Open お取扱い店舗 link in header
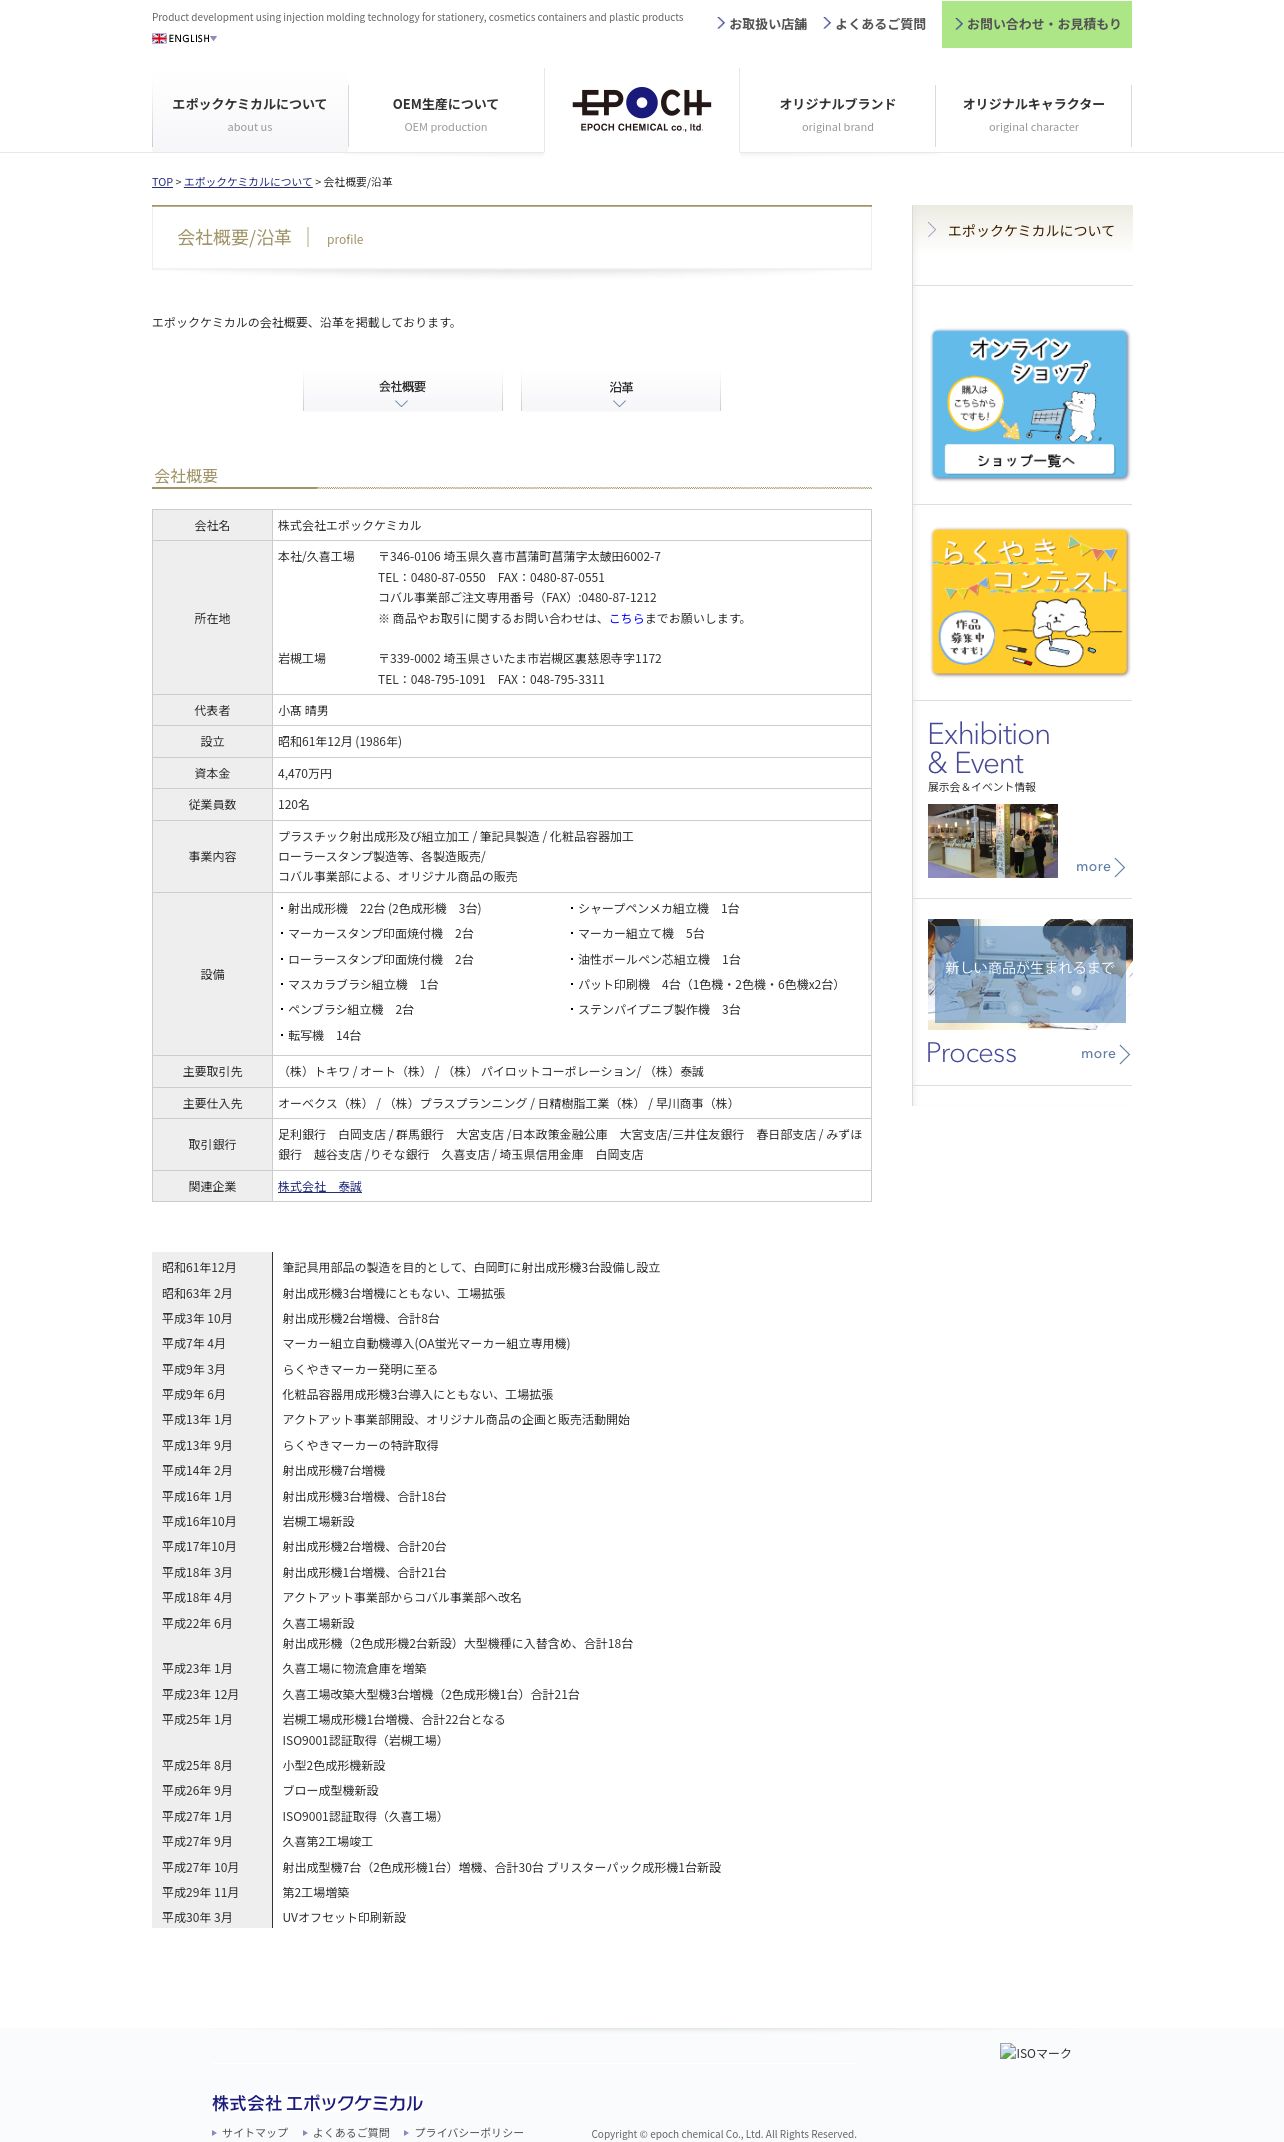 (x=762, y=24)
